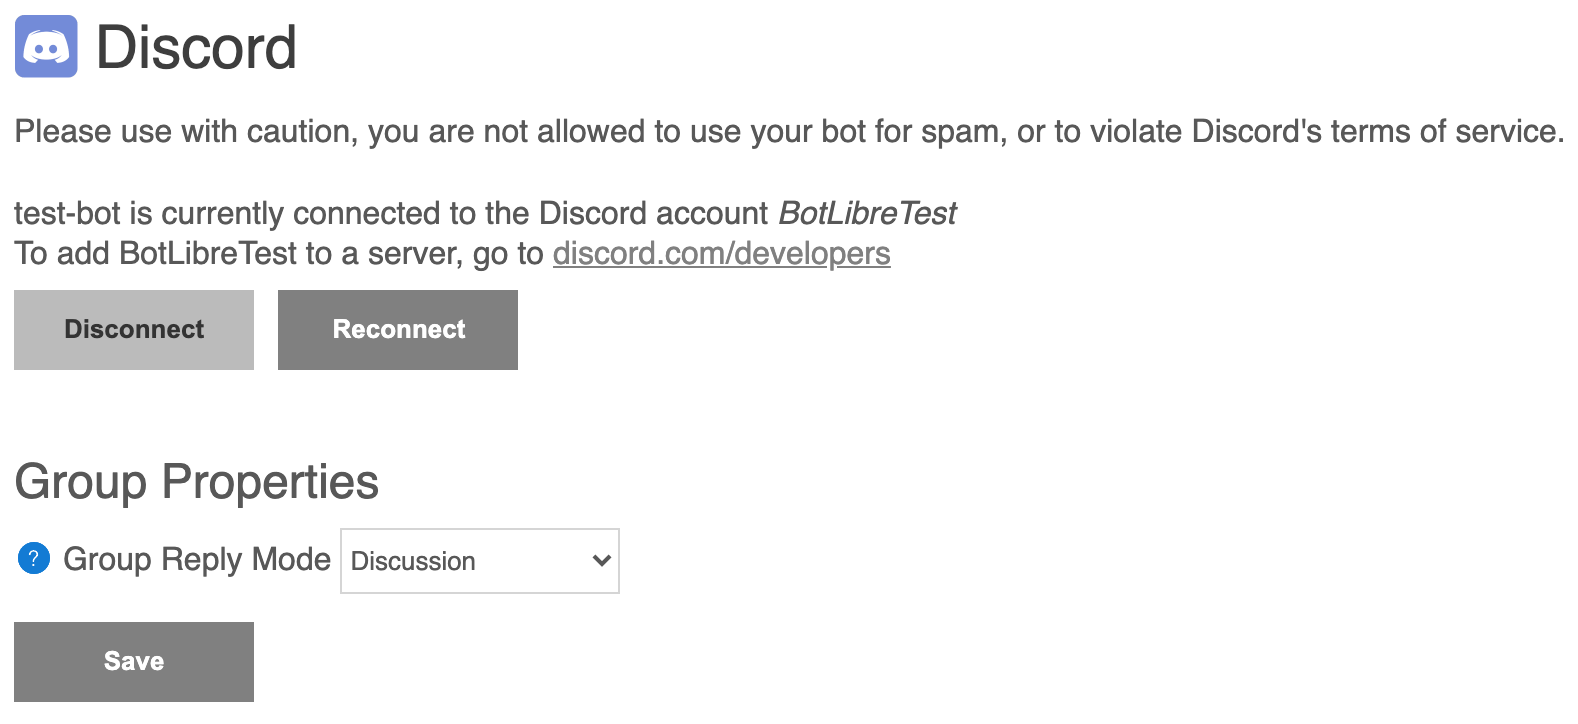This screenshot has width=1578, height=724.
Task: Save the group properties
Action: click(134, 662)
